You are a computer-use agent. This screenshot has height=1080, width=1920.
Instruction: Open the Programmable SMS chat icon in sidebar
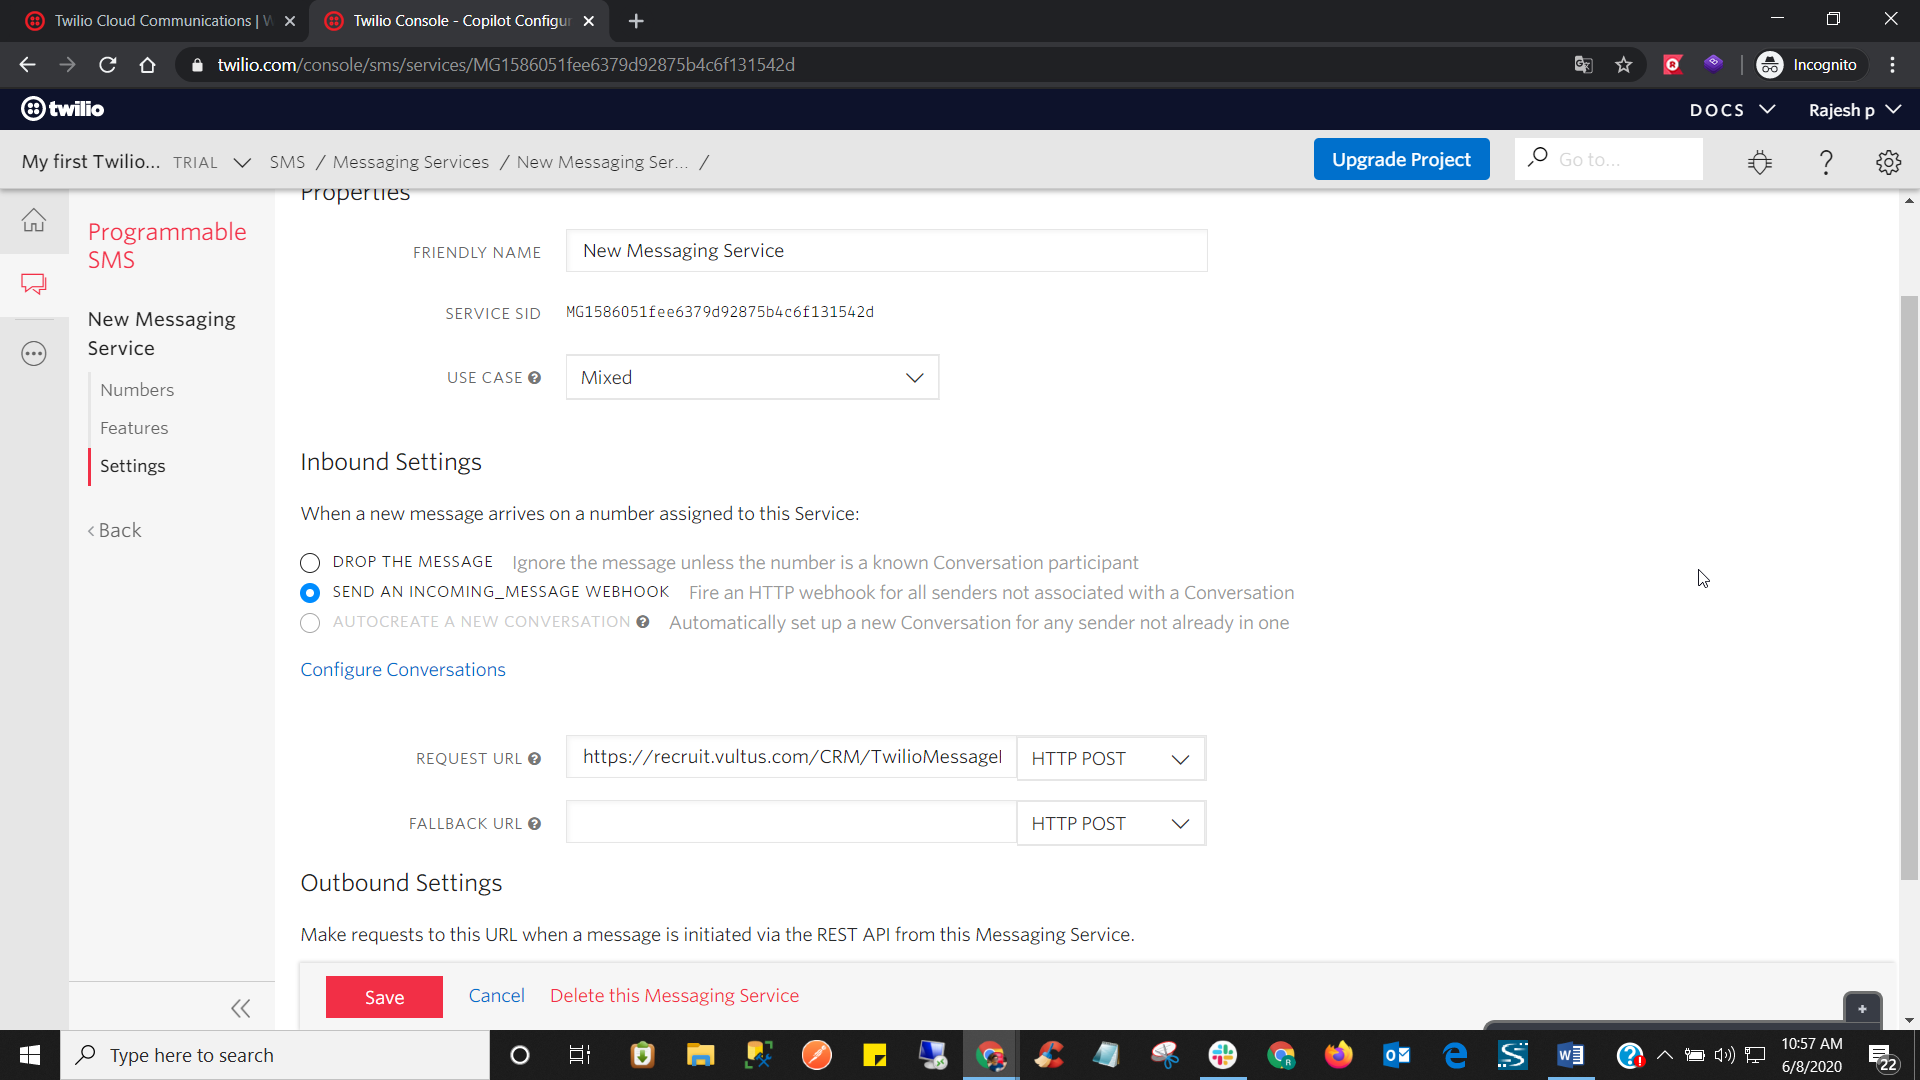click(x=34, y=284)
